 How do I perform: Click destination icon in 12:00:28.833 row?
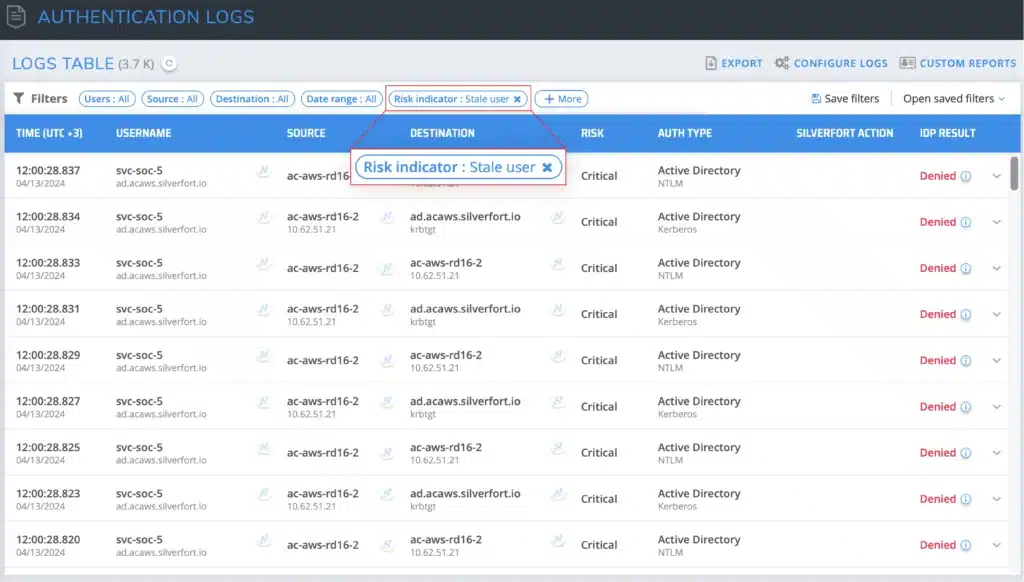(x=558, y=264)
